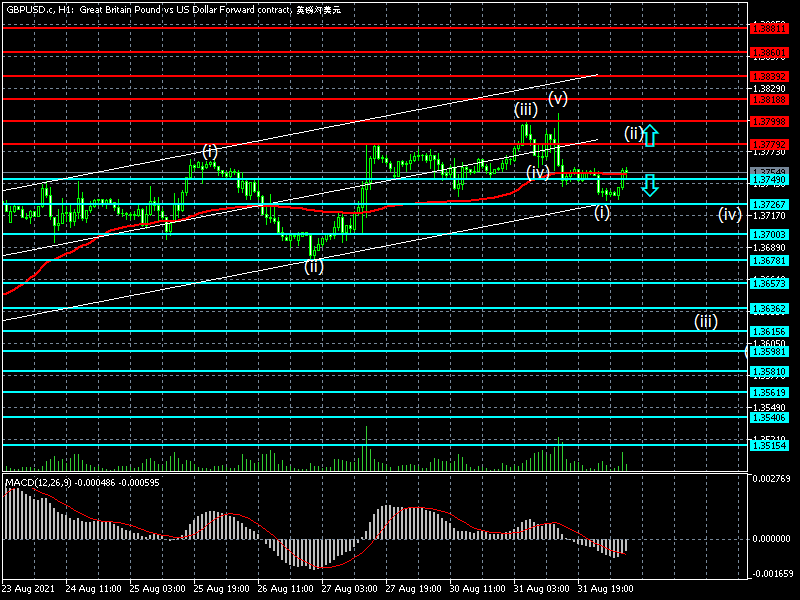Select the red 1.38188 price label
The image size is (800, 600).
click(769, 100)
